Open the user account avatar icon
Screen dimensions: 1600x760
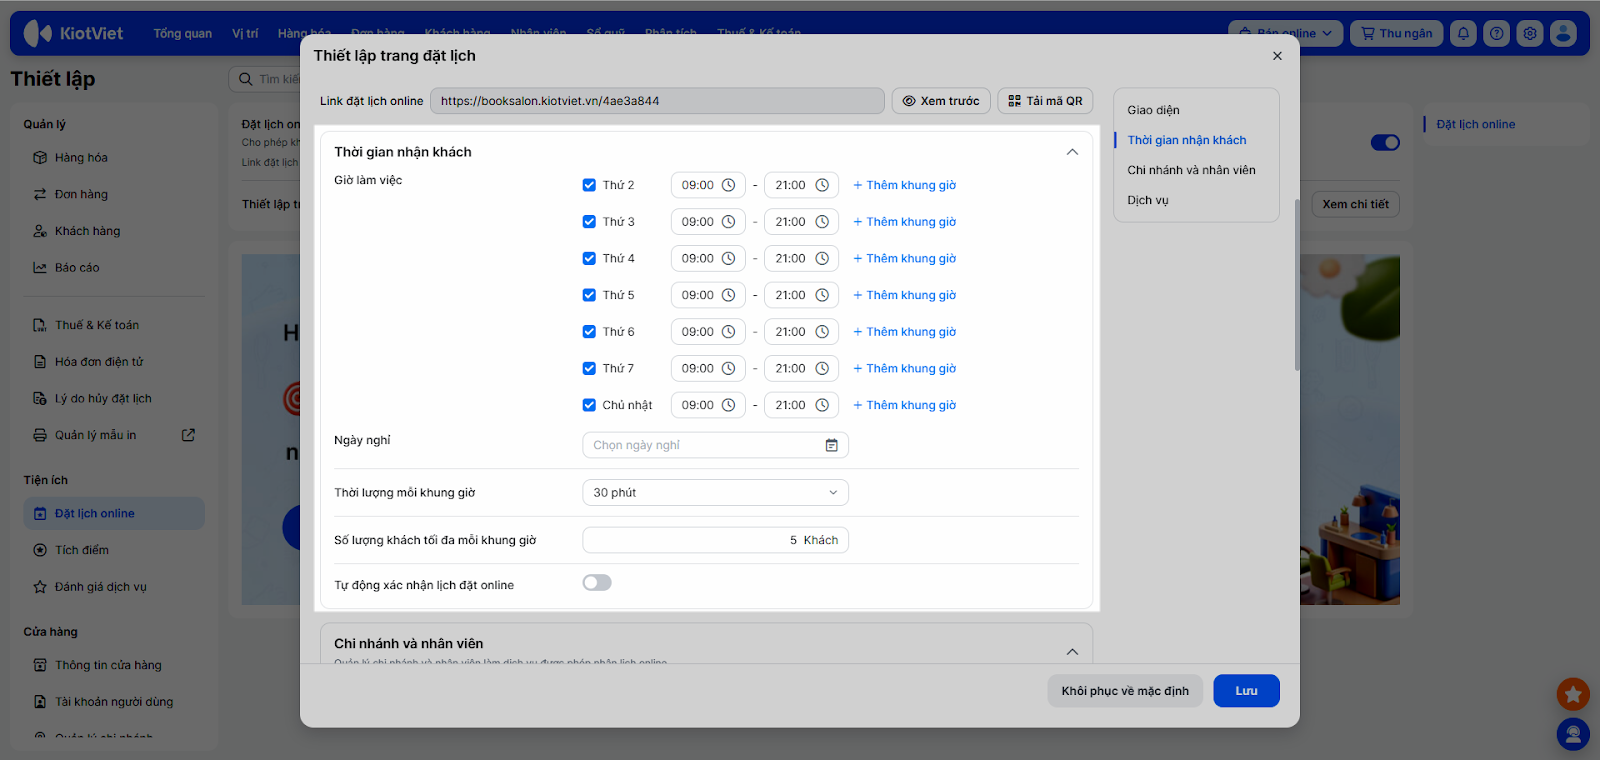click(1563, 33)
